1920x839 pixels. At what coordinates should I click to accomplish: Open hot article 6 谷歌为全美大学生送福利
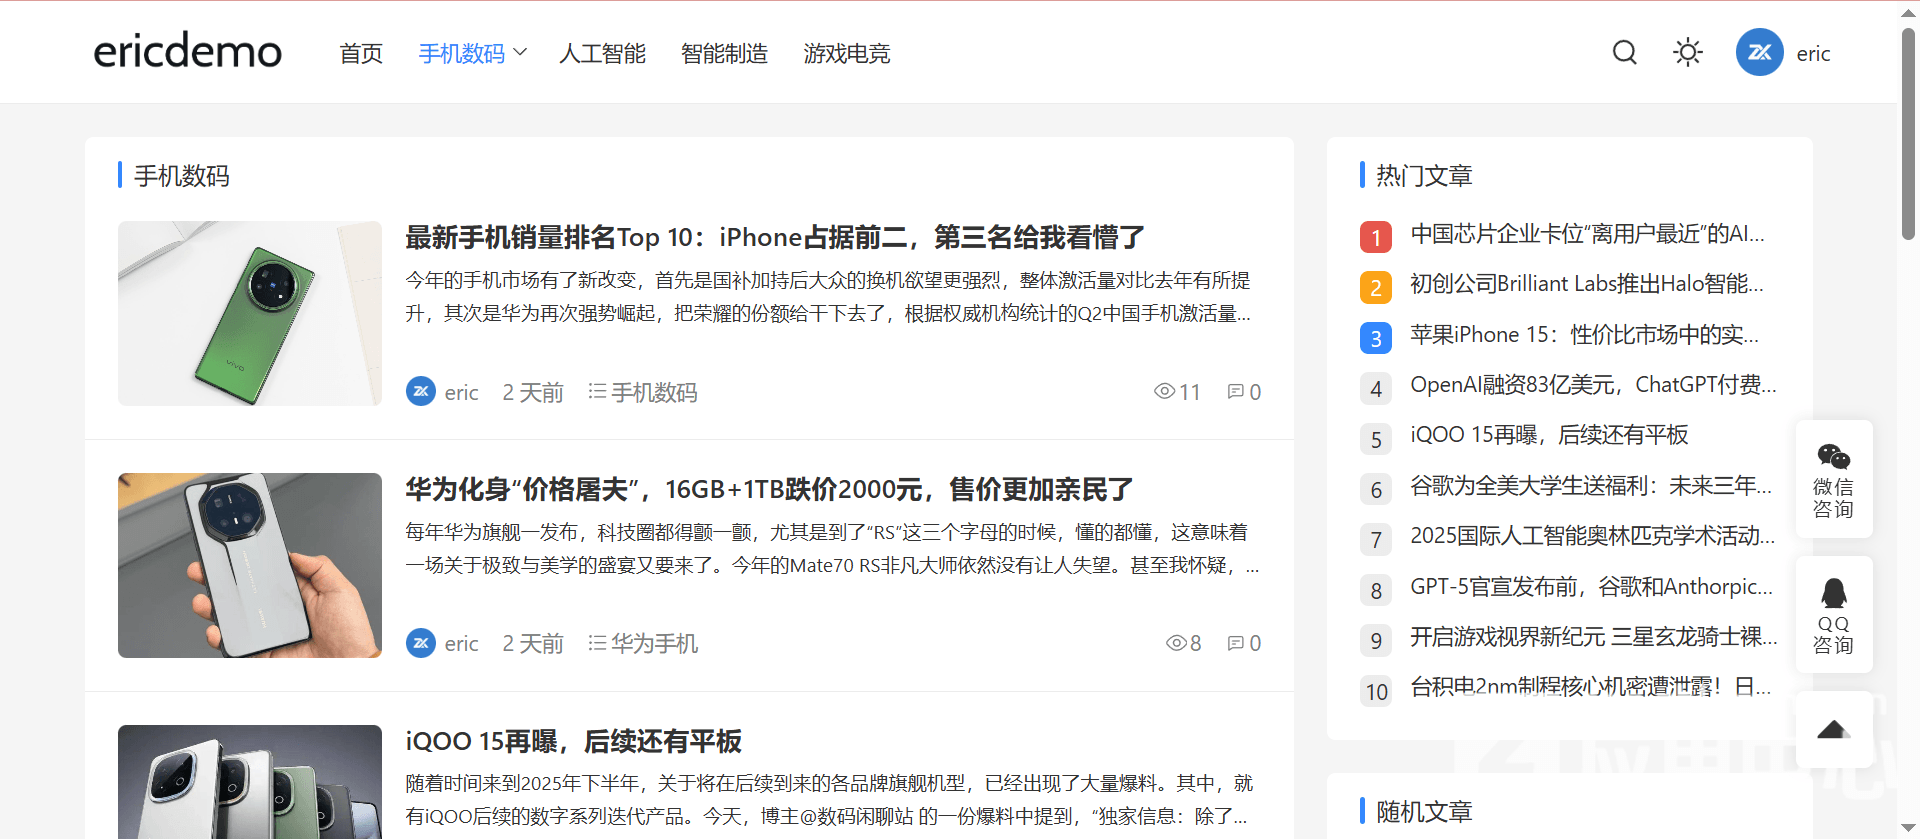pyautogui.click(x=1591, y=486)
